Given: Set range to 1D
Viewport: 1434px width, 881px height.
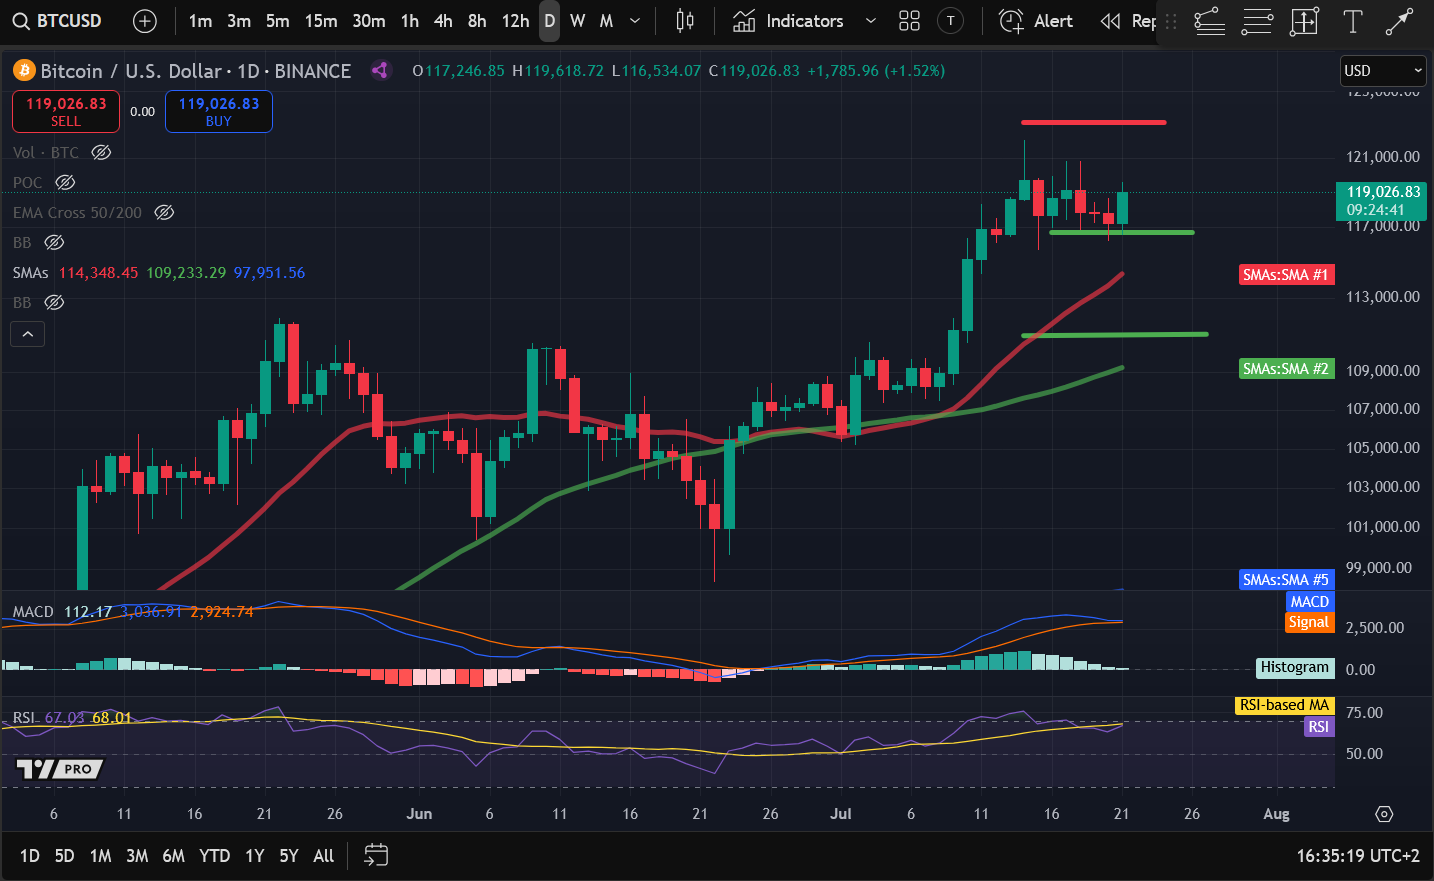Looking at the screenshot, I should [30, 856].
